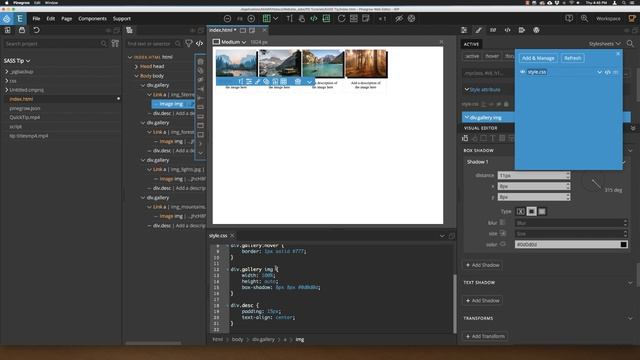Viewport: 640px width, 360px height.
Task: Click Add & Manage button in popup
Action: (x=538, y=58)
